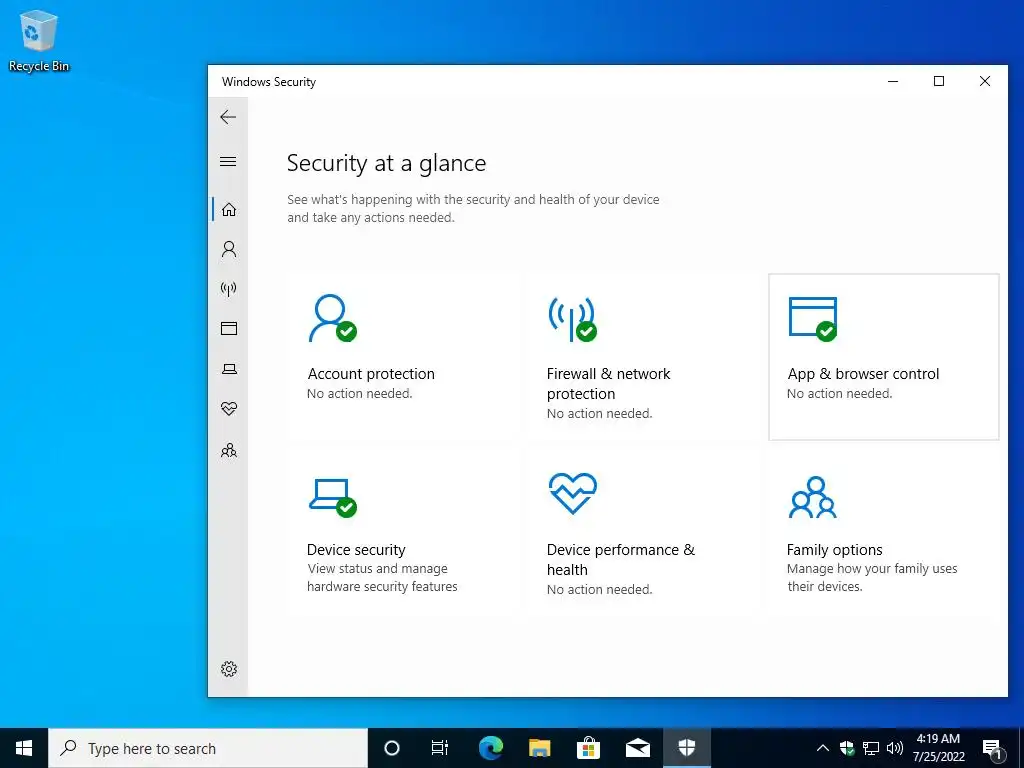Open File Explorer from taskbar
Screen dimensions: 1024x768
pos(539,748)
